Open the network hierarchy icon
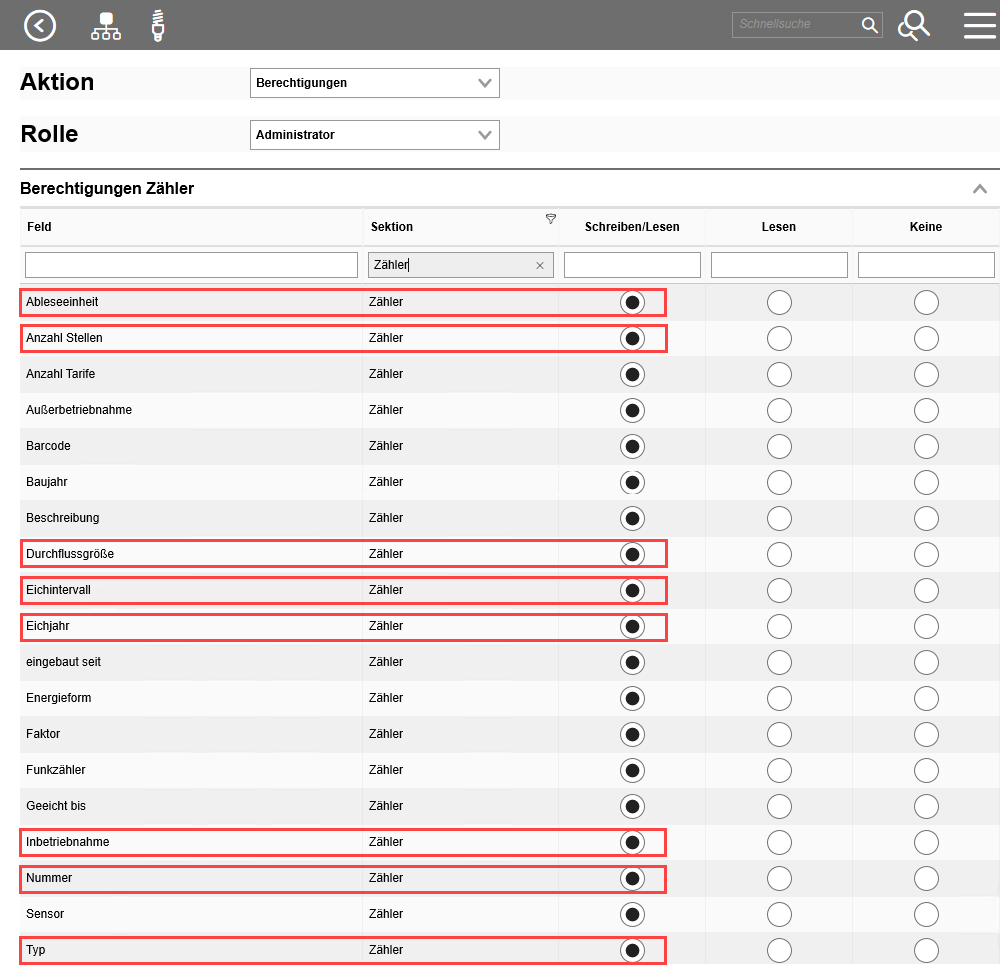The height and width of the screenshot is (965, 1000). point(105,26)
